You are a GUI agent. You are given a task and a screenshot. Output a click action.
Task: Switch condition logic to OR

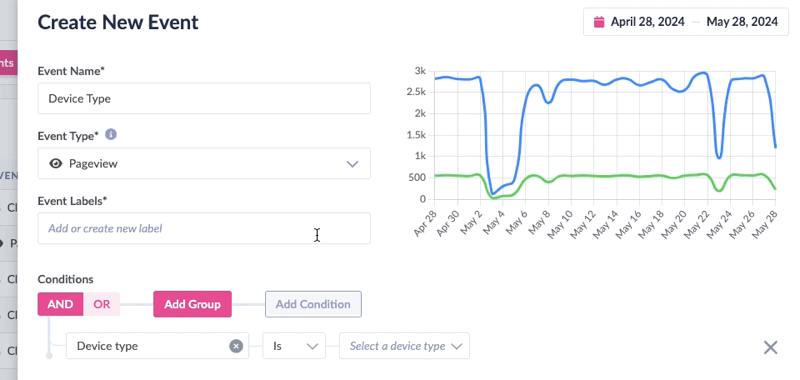(102, 304)
